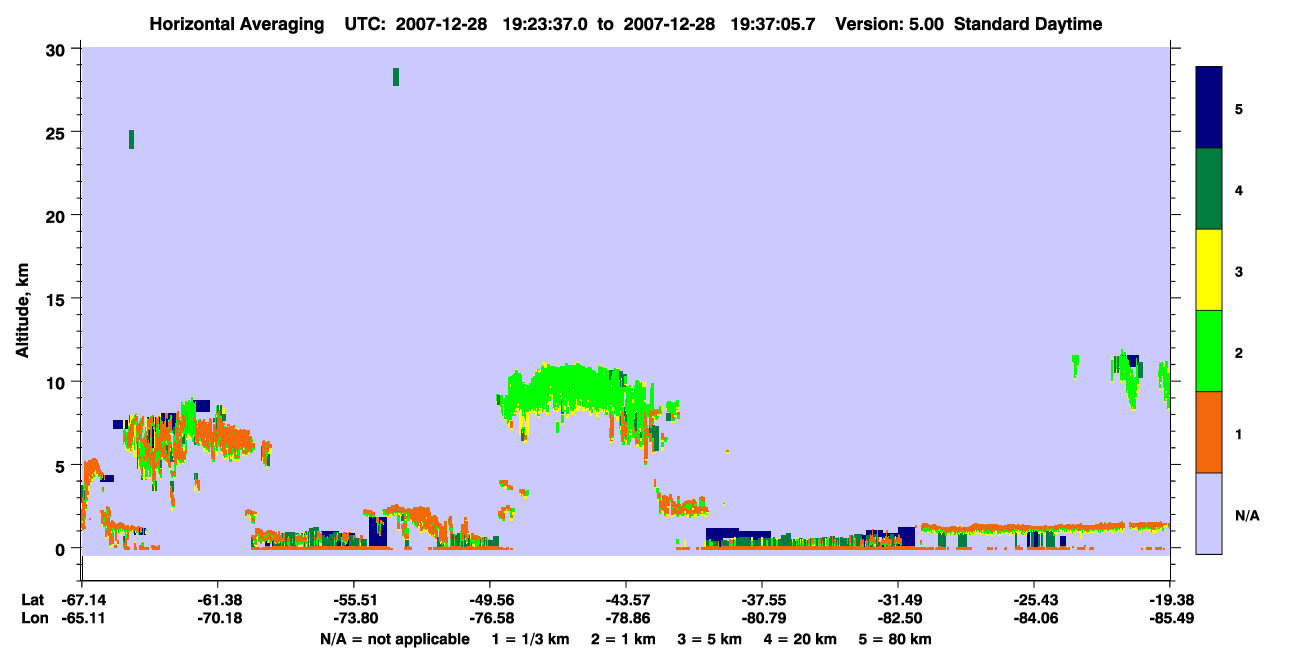Click the bright green colorbar segment labeled 2
1300x667 pixels.
(1209, 351)
